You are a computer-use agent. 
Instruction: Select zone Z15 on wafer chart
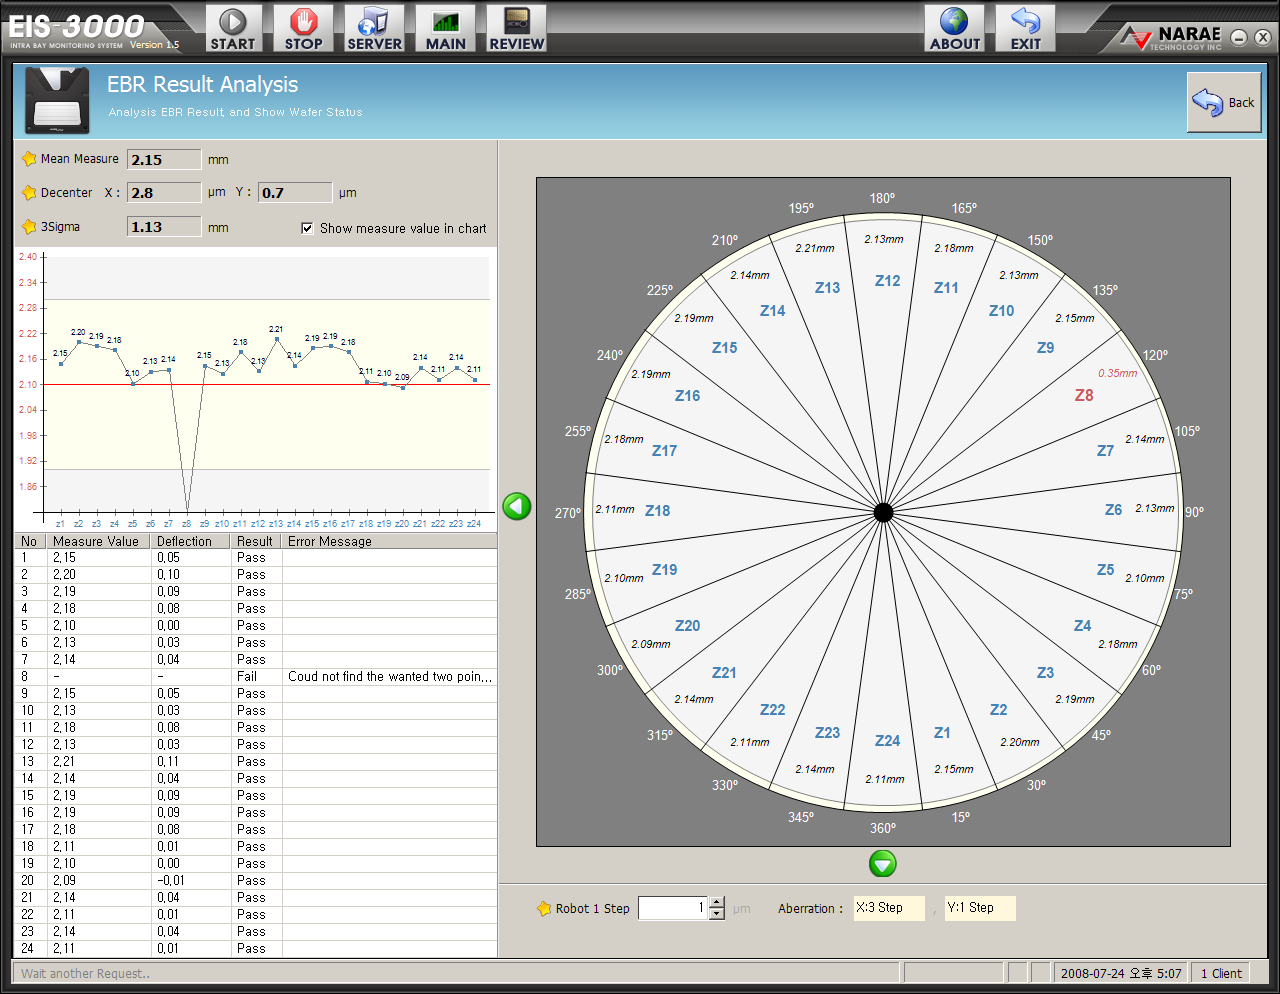coord(725,348)
